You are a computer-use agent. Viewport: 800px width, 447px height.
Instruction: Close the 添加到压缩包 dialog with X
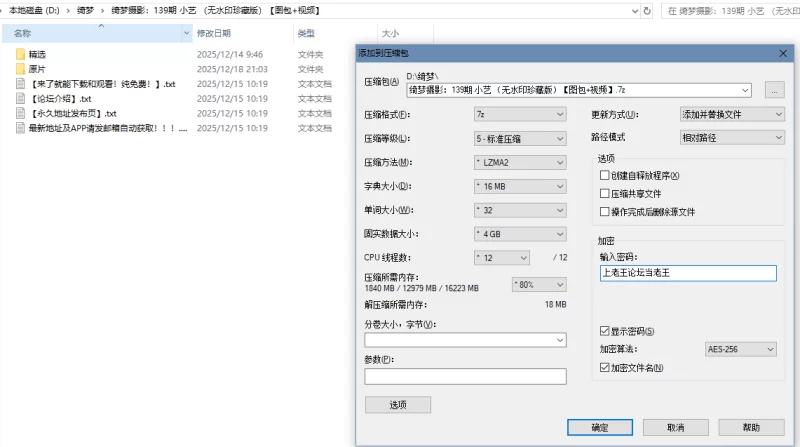(783, 53)
